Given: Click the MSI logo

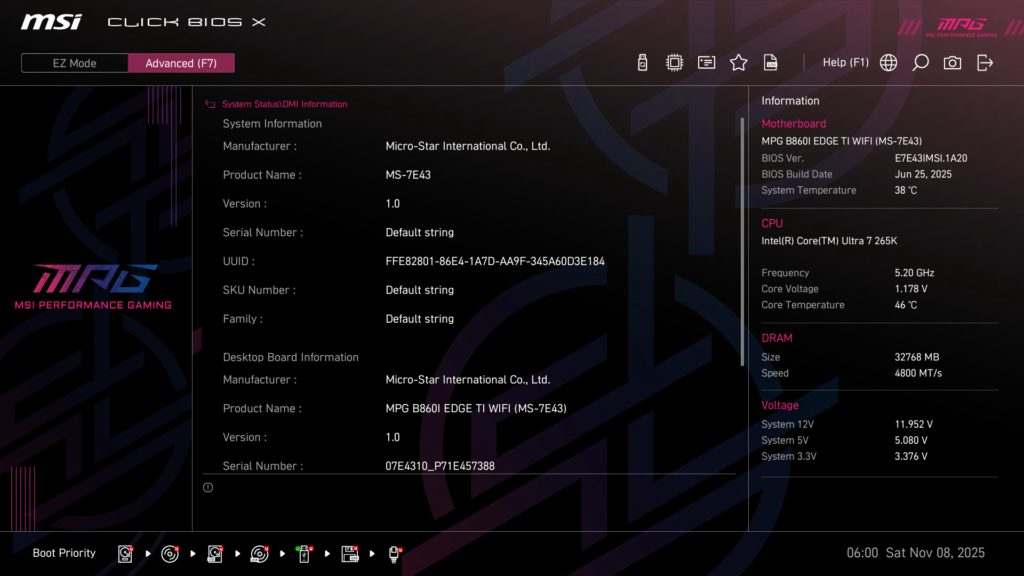Looking at the screenshot, I should click(50, 20).
